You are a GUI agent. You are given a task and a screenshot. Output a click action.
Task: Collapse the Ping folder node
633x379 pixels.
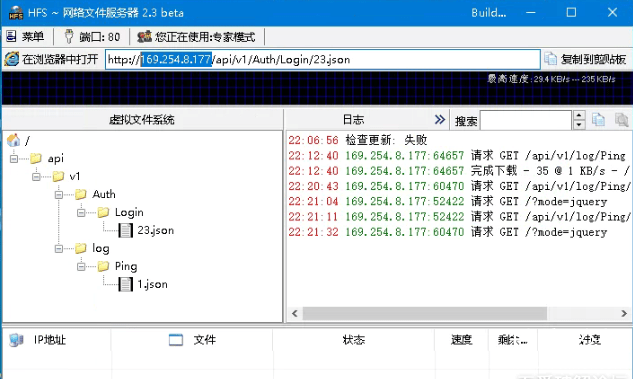pos(81,266)
